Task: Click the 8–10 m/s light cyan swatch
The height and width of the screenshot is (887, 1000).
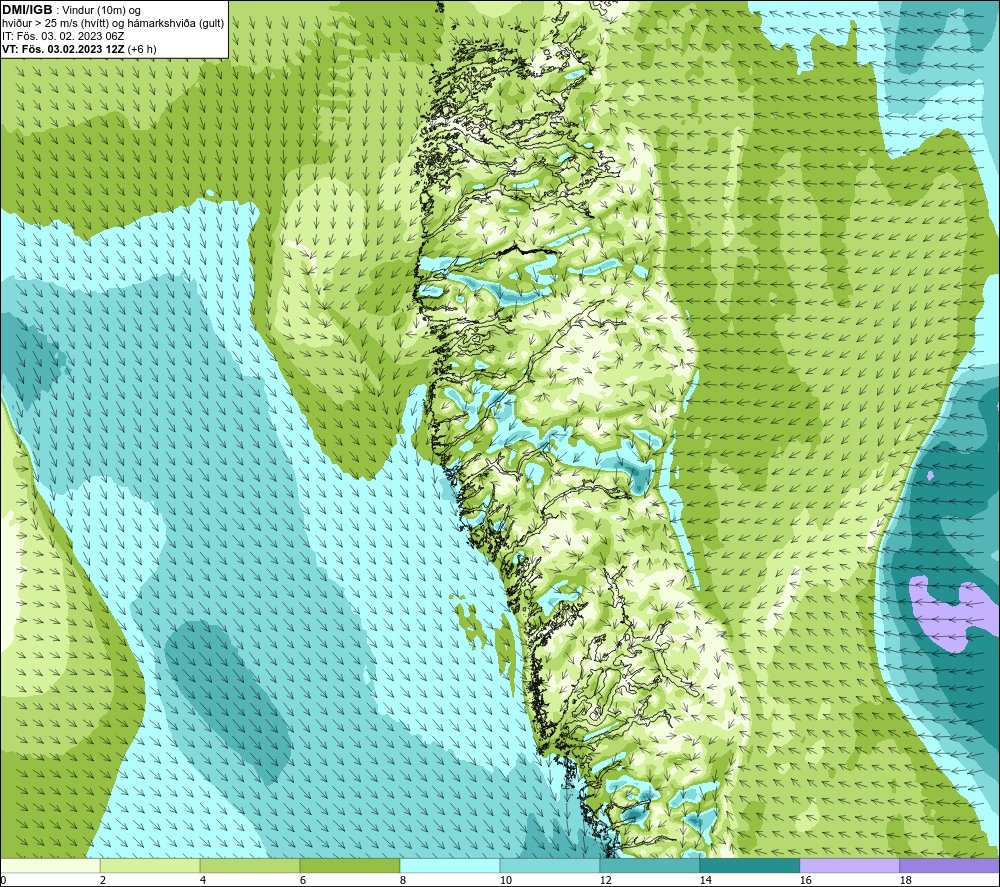Action: [x=450, y=866]
